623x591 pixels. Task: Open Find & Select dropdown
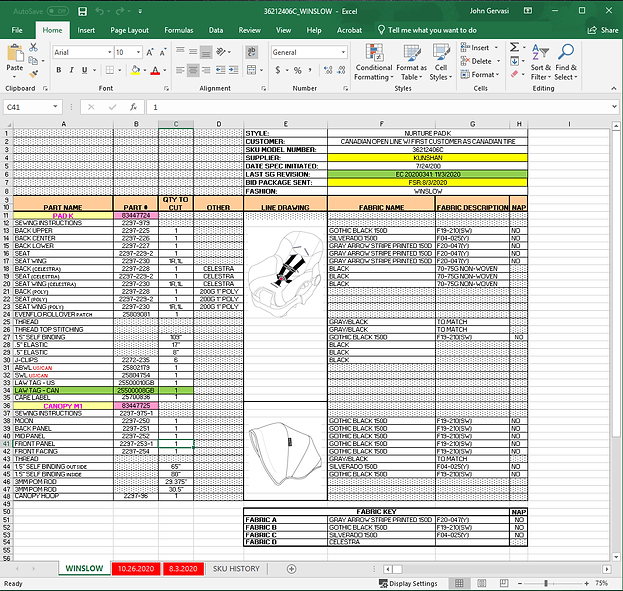tap(566, 62)
